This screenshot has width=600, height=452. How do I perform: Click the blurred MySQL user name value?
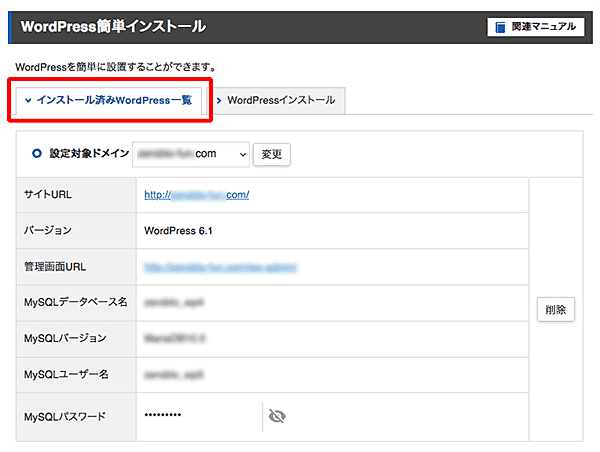click(174, 374)
